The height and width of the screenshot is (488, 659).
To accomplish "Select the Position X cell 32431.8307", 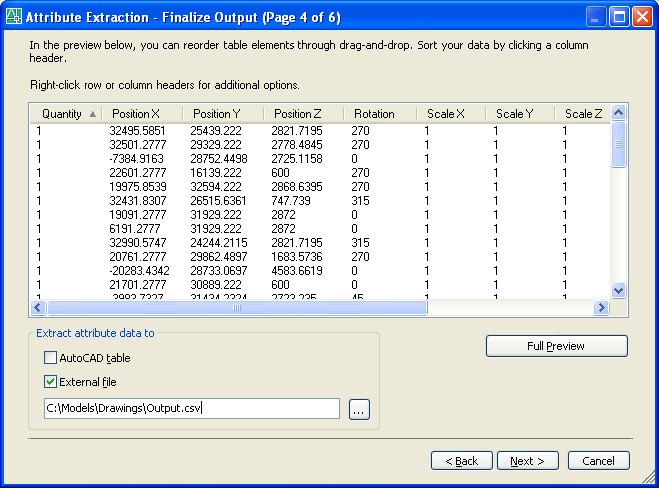I will (137, 200).
